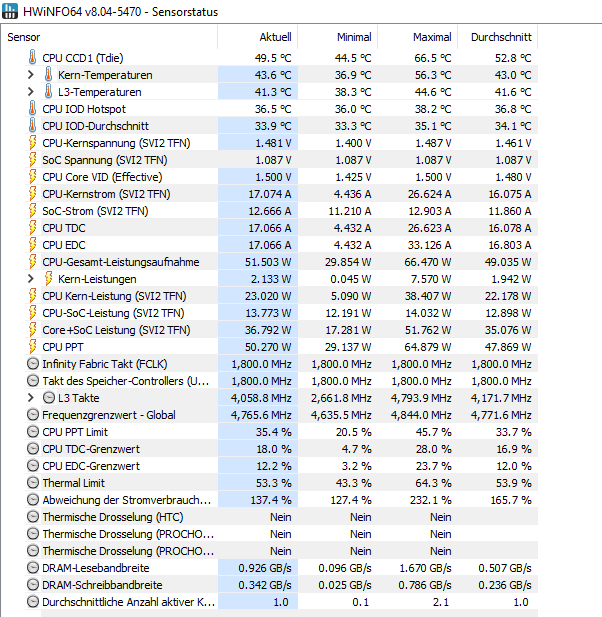The width and height of the screenshot is (602, 617).
Task: Click the clock icon next to L3 Takte
Action: coord(49,398)
